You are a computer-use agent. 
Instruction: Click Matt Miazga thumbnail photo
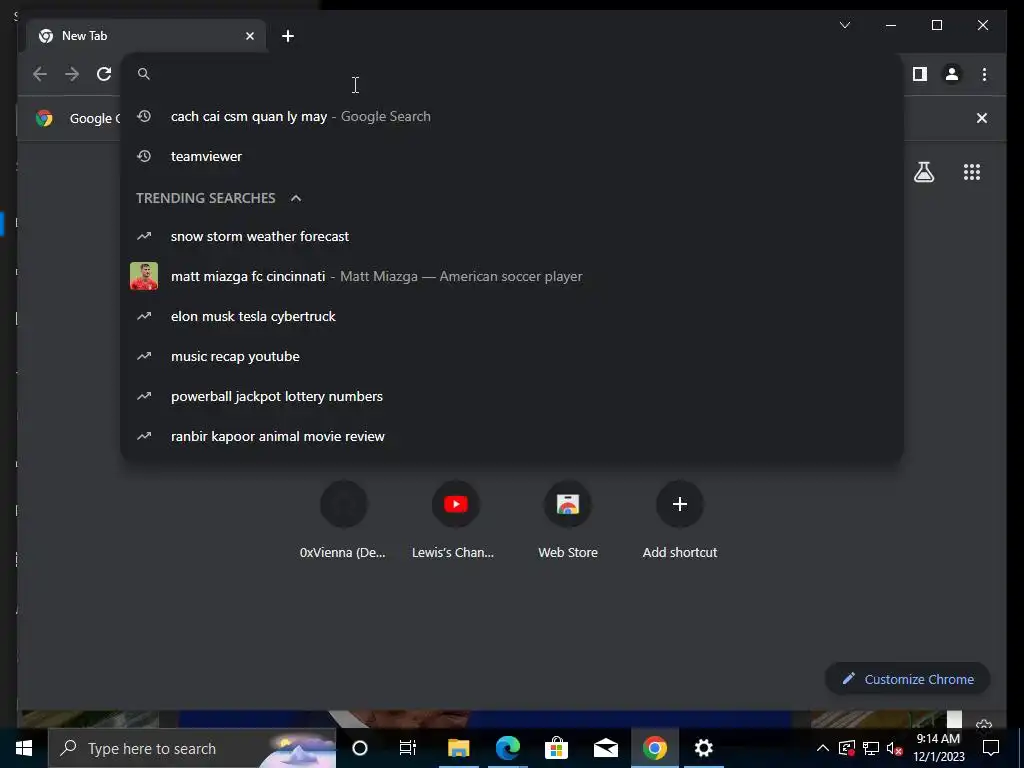144,276
